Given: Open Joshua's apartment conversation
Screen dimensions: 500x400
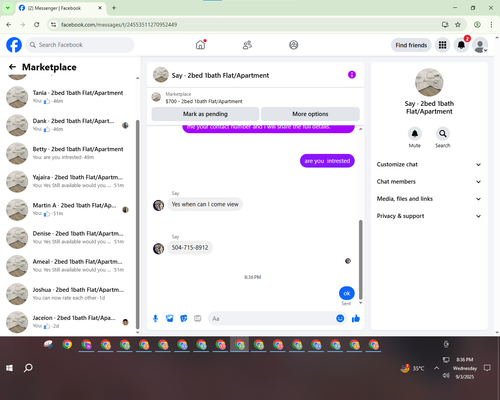Looking at the screenshot, I should coord(68,294).
